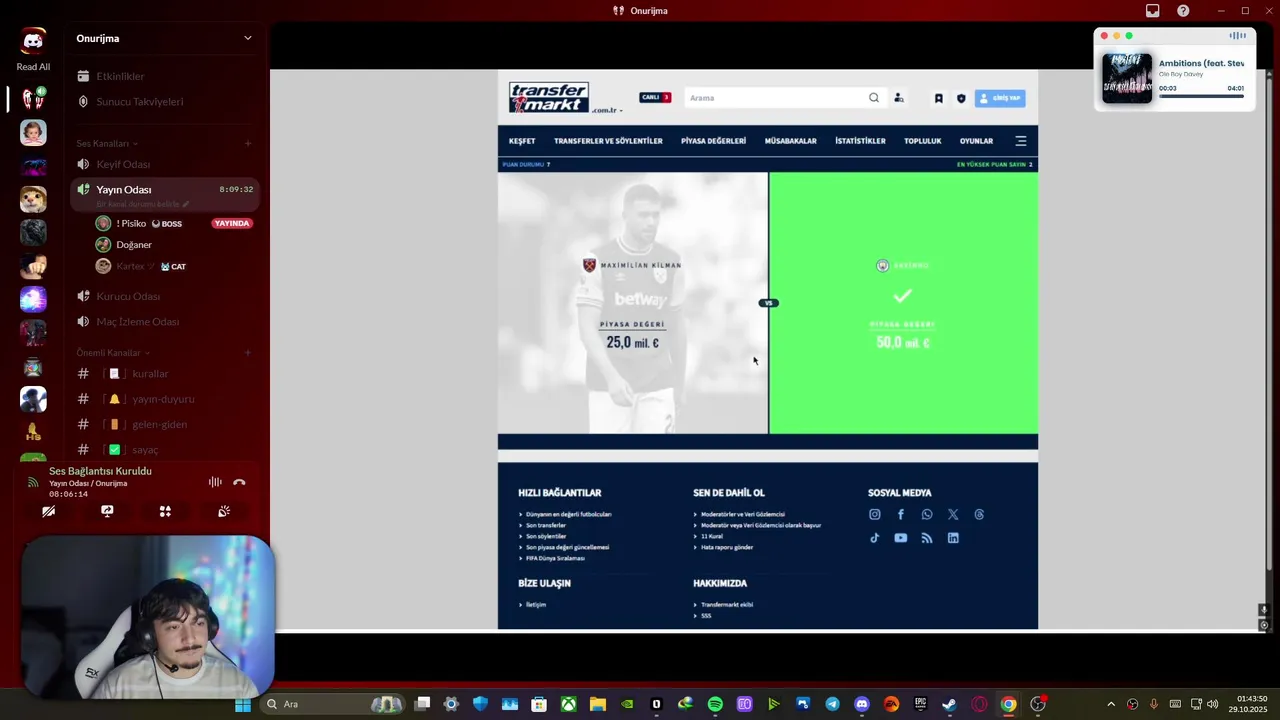Choose the Maximilian Kilman player card
This screenshot has height=720, width=1280.
point(633,303)
